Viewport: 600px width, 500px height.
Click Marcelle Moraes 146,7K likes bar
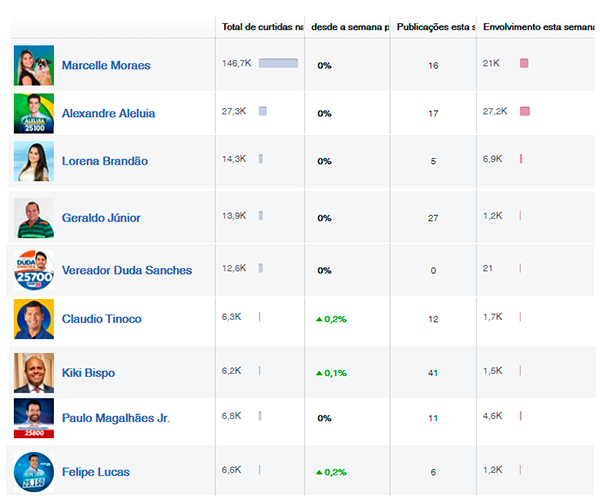click(x=278, y=63)
